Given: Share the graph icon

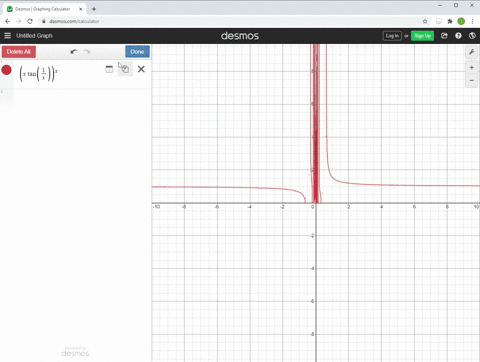Looking at the screenshot, I should 444,36.
